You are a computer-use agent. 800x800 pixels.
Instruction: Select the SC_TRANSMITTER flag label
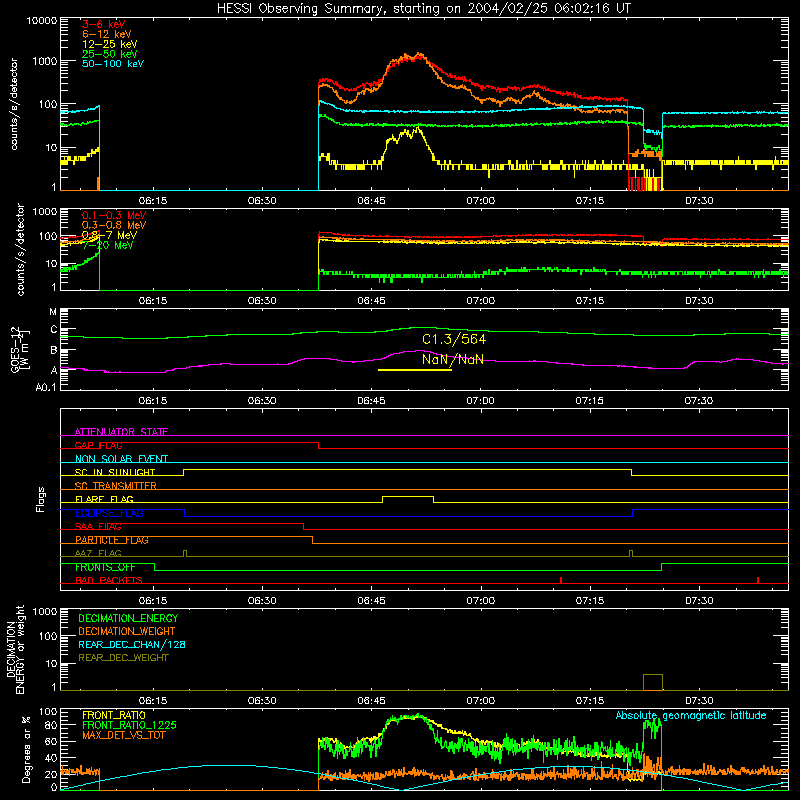point(116,486)
